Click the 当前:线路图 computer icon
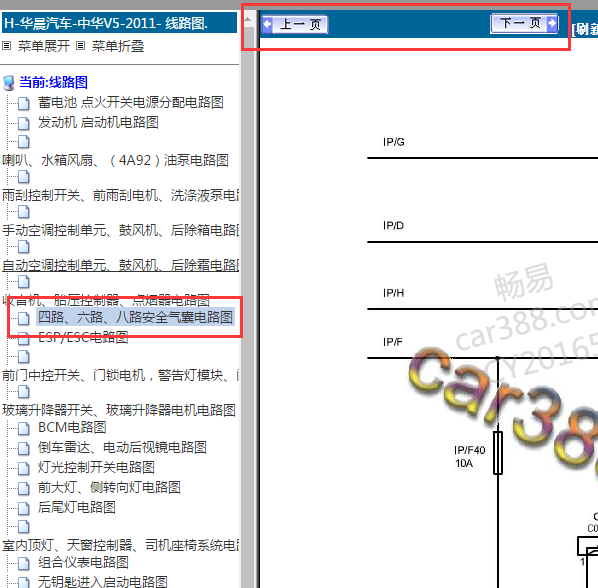This screenshot has width=598, height=588. pos(8,83)
